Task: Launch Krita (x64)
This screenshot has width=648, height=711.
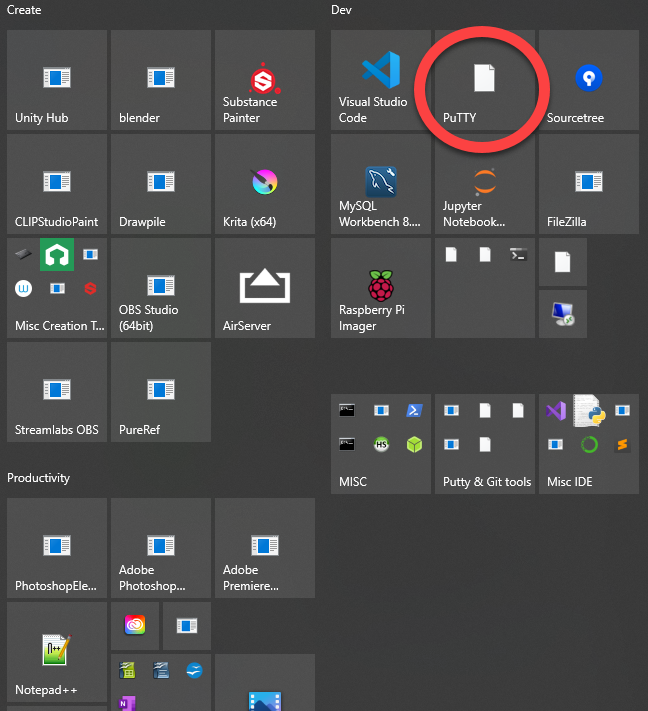Action: pyautogui.click(x=265, y=184)
